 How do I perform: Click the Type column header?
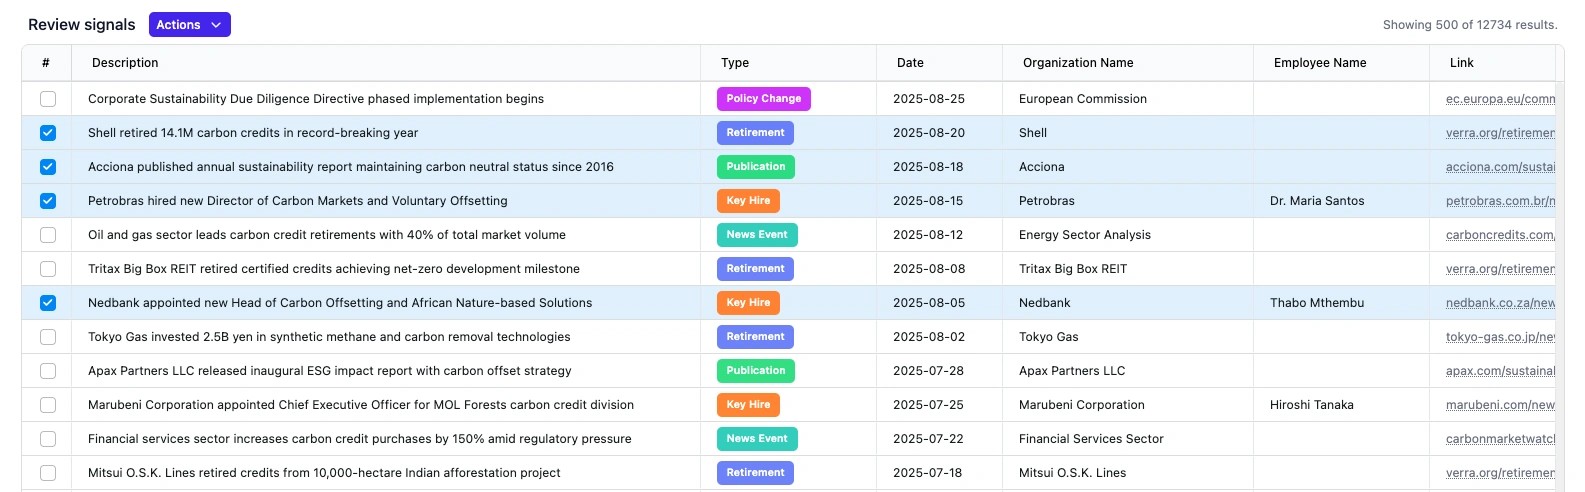pos(735,63)
